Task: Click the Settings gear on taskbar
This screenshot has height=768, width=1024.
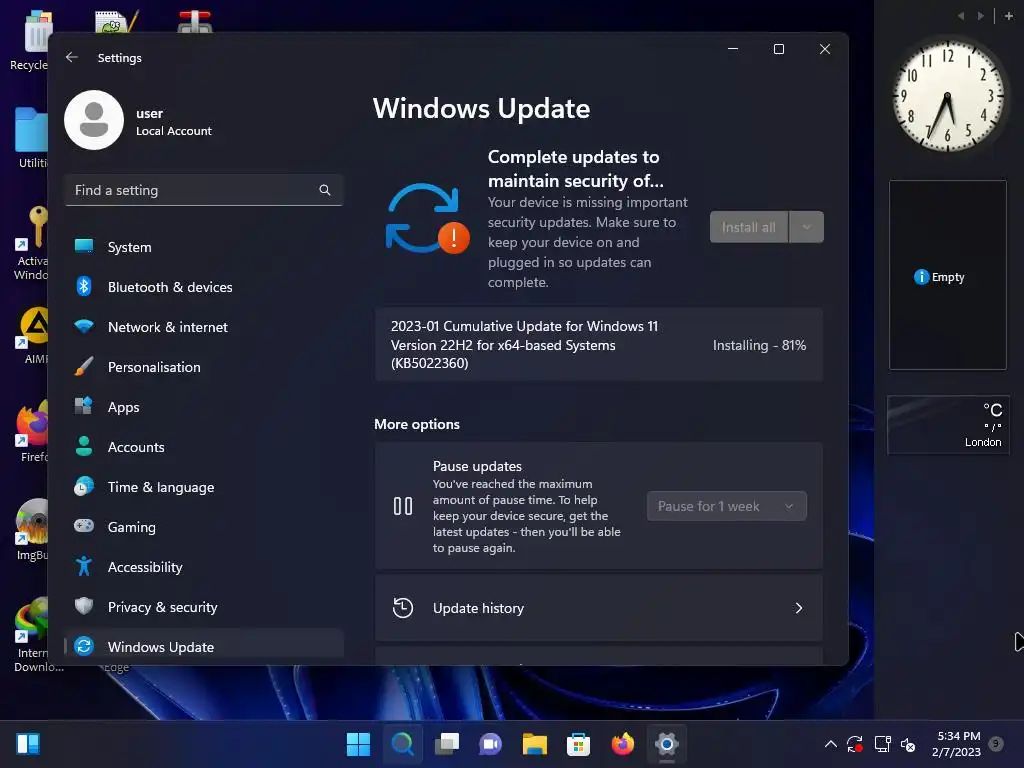Action: 667,744
